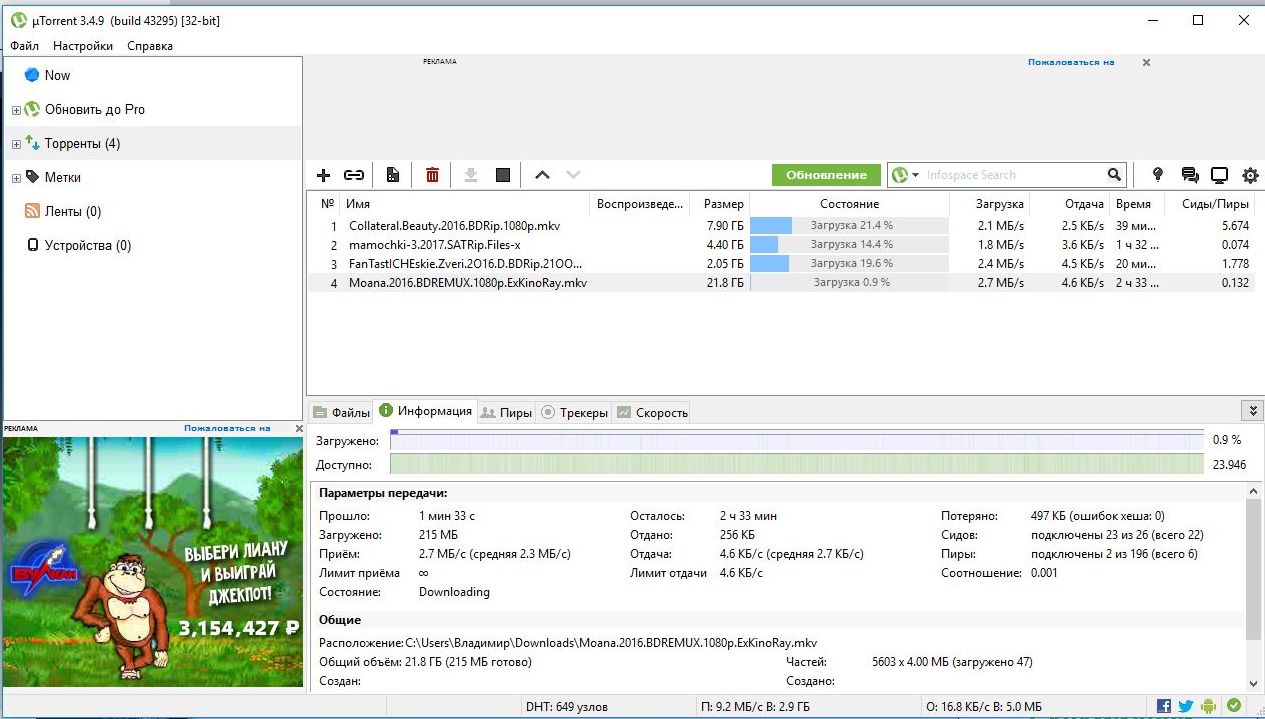
Task: Expand the Метки tree node
Action: (x=16, y=178)
